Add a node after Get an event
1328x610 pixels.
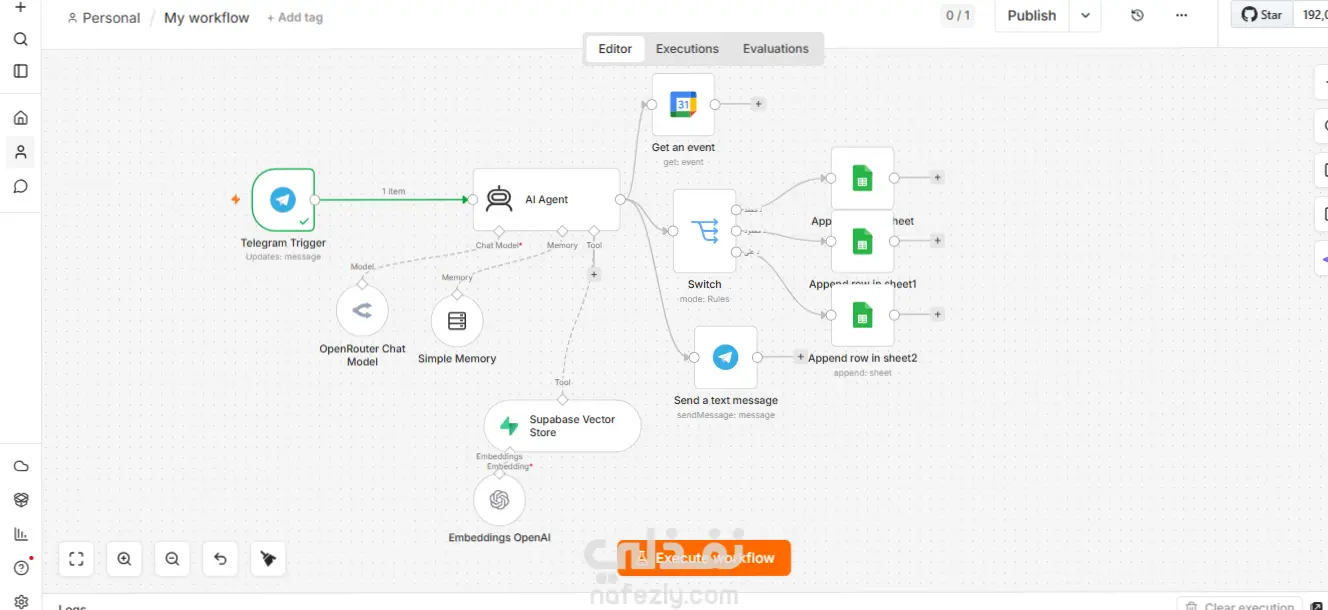758,104
